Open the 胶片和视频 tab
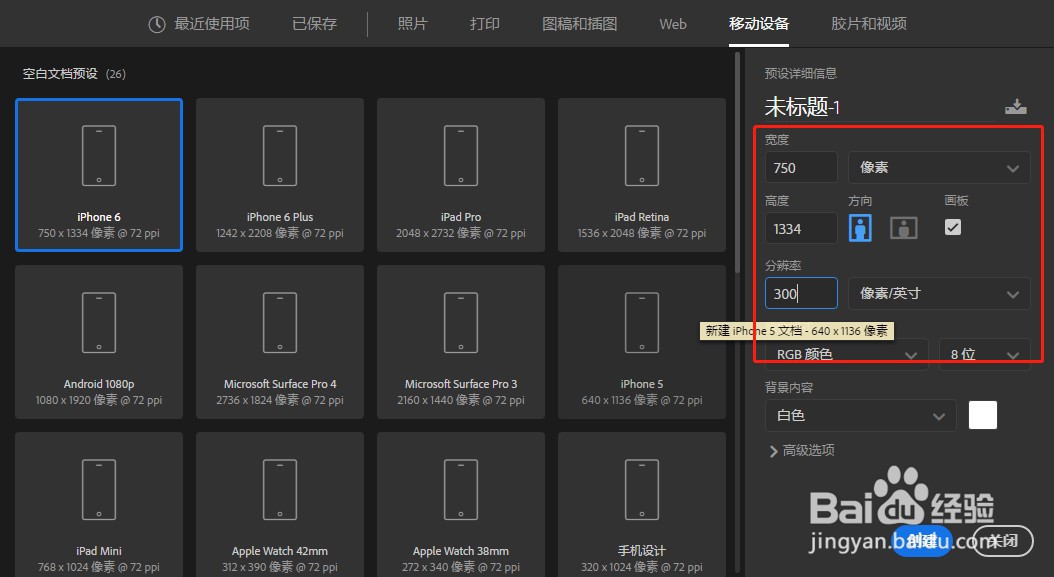This screenshot has width=1054, height=577. (868, 24)
